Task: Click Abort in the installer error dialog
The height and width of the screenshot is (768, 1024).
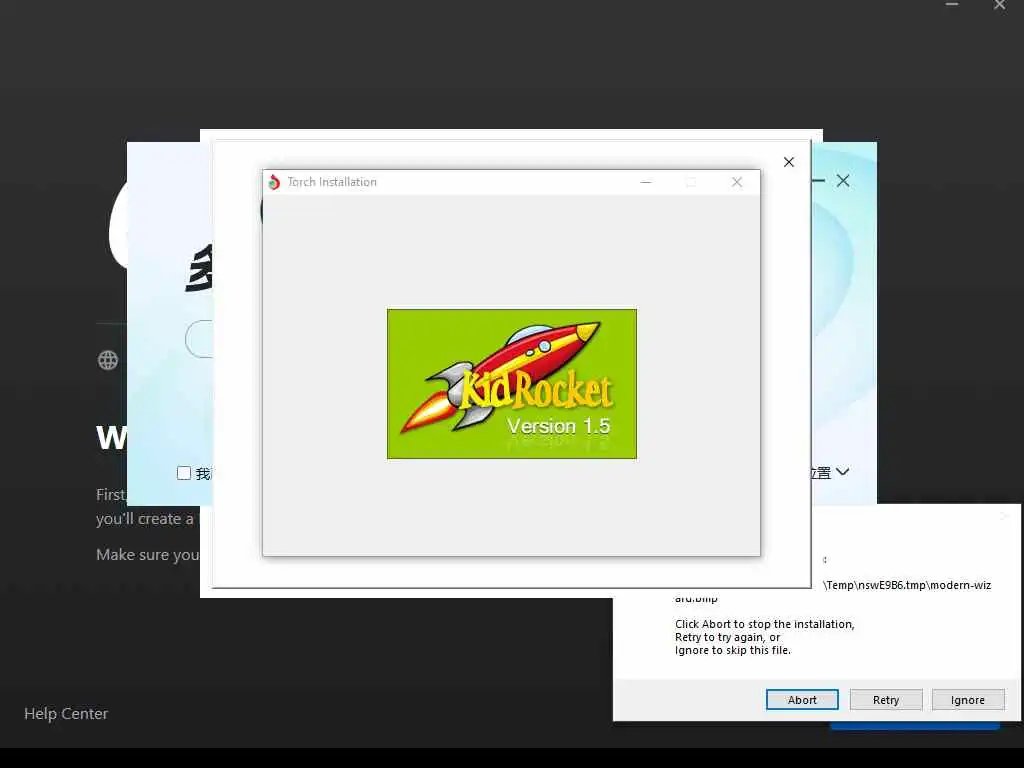Action: pyautogui.click(x=802, y=699)
